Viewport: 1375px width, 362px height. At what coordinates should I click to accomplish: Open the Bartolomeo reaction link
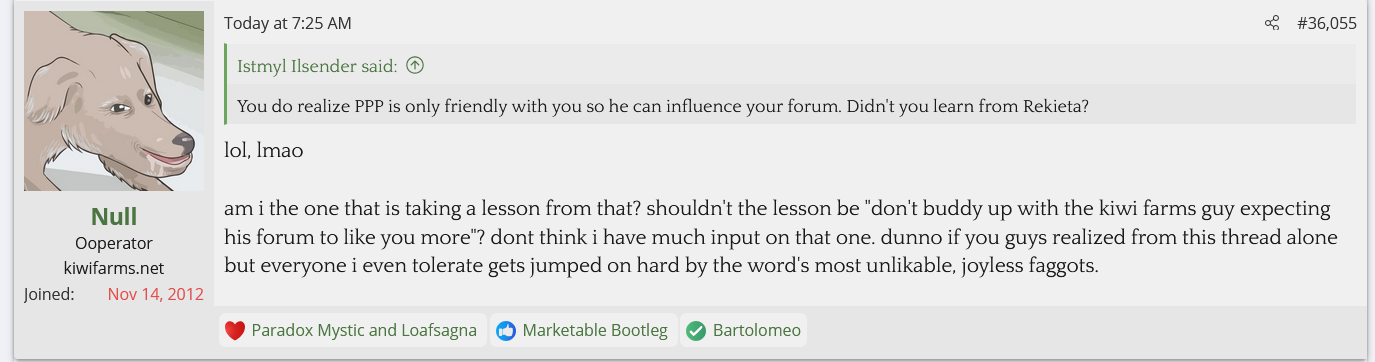pyautogui.click(x=757, y=330)
